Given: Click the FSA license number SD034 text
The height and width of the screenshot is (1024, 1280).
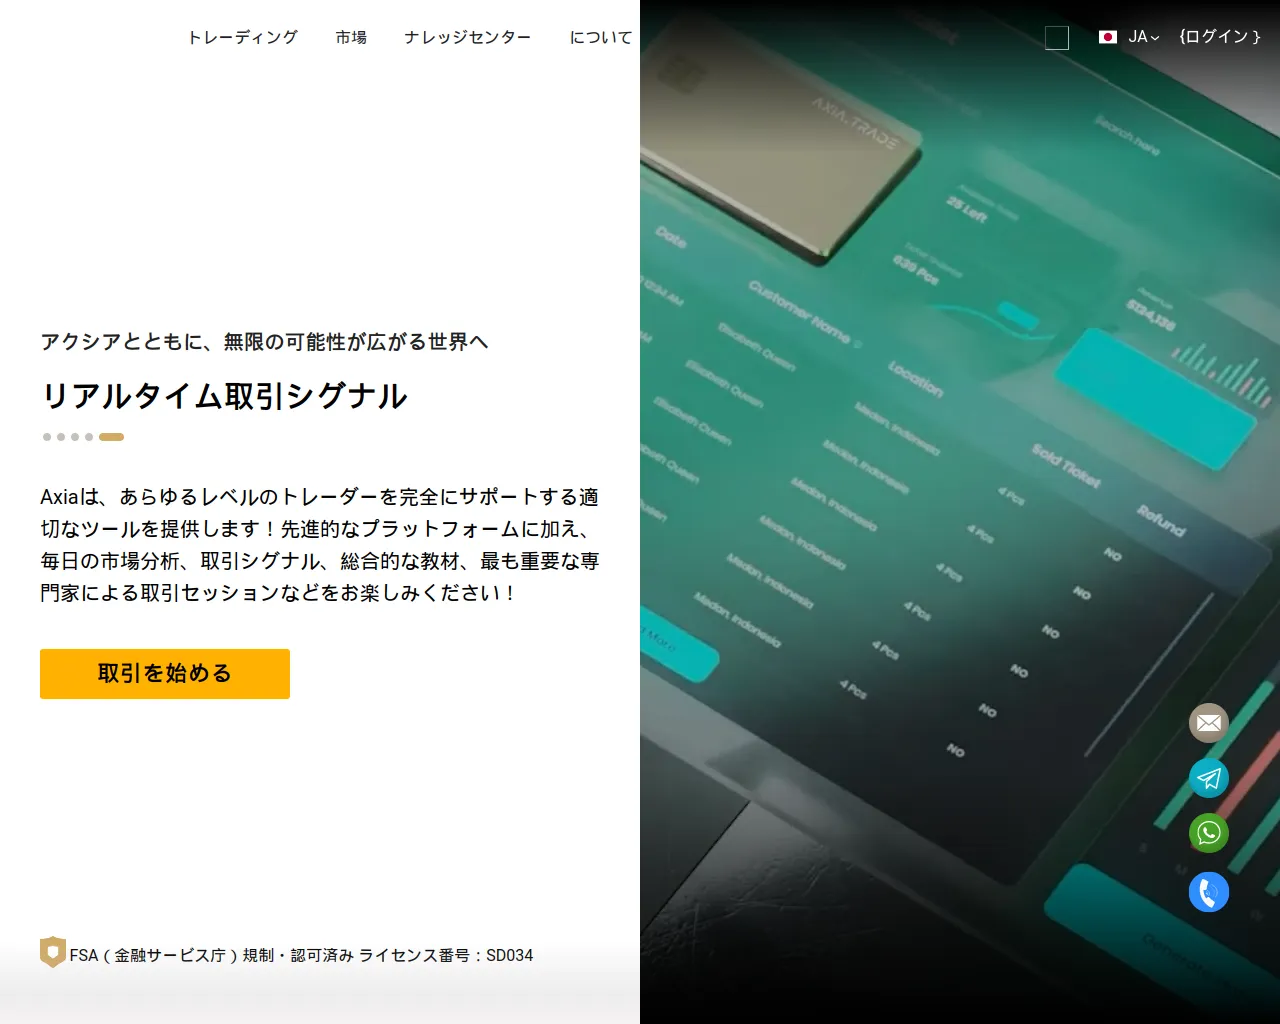Looking at the screenshot, I should point(301,955).
